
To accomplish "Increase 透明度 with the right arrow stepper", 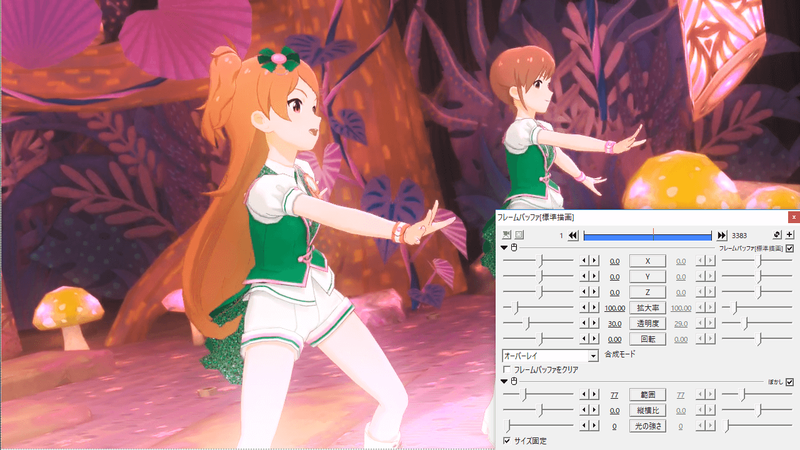I will pyautogui.click(x=594, y=323).
